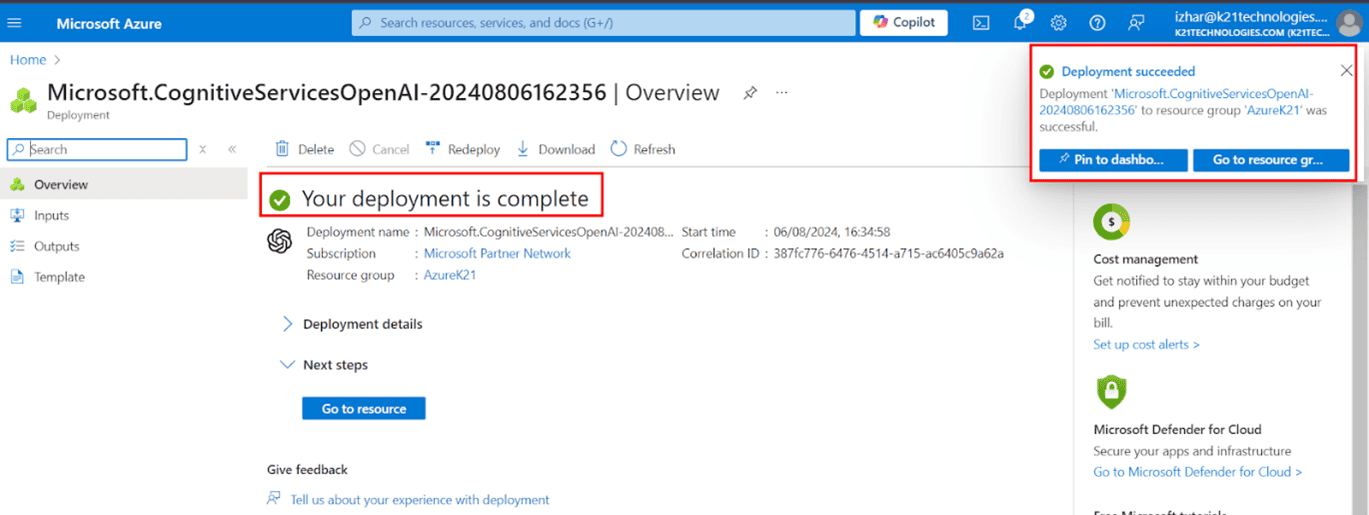1369x515 pixels.
Task: Focus the top resource search box
Action: (604, 23)
